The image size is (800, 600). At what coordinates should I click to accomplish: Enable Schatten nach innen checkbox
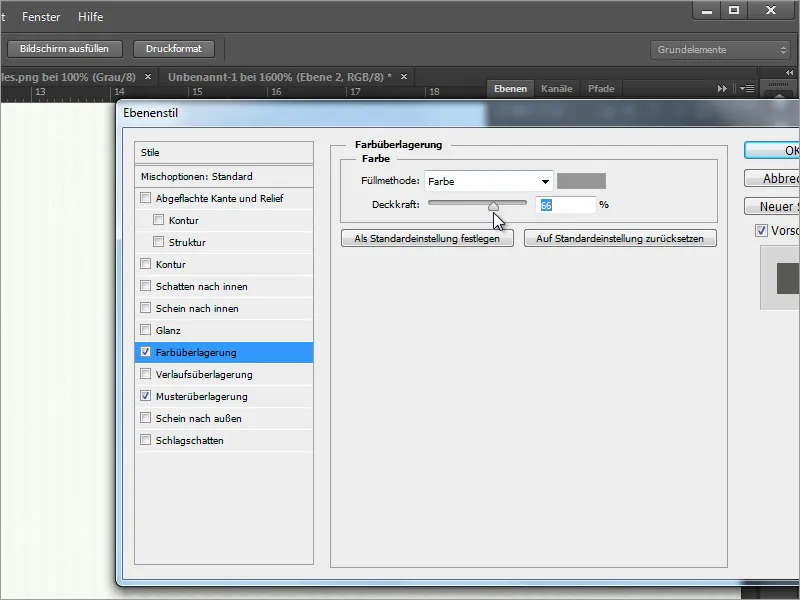[x=145, y=285]
